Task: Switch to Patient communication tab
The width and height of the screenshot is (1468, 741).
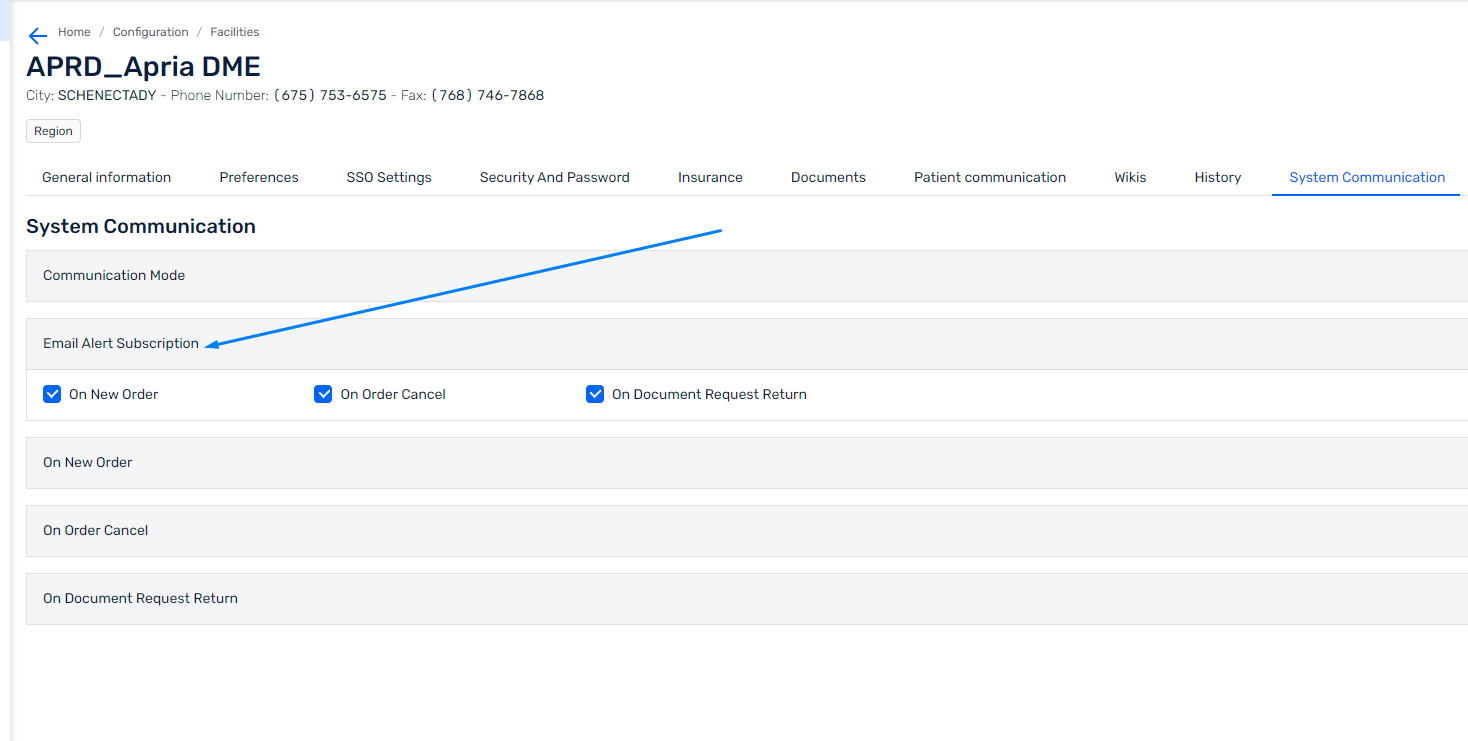Action: (990, 177)
